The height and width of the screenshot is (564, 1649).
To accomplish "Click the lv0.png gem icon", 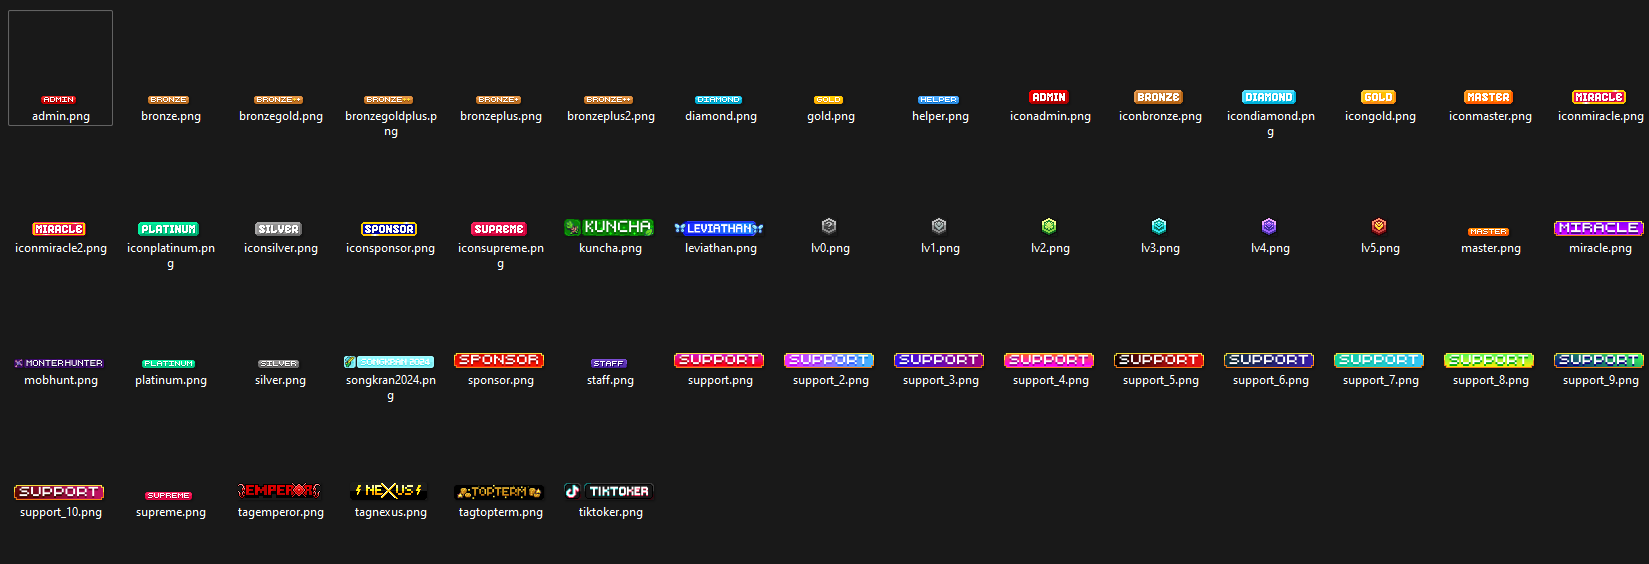I will click(829, 226).
